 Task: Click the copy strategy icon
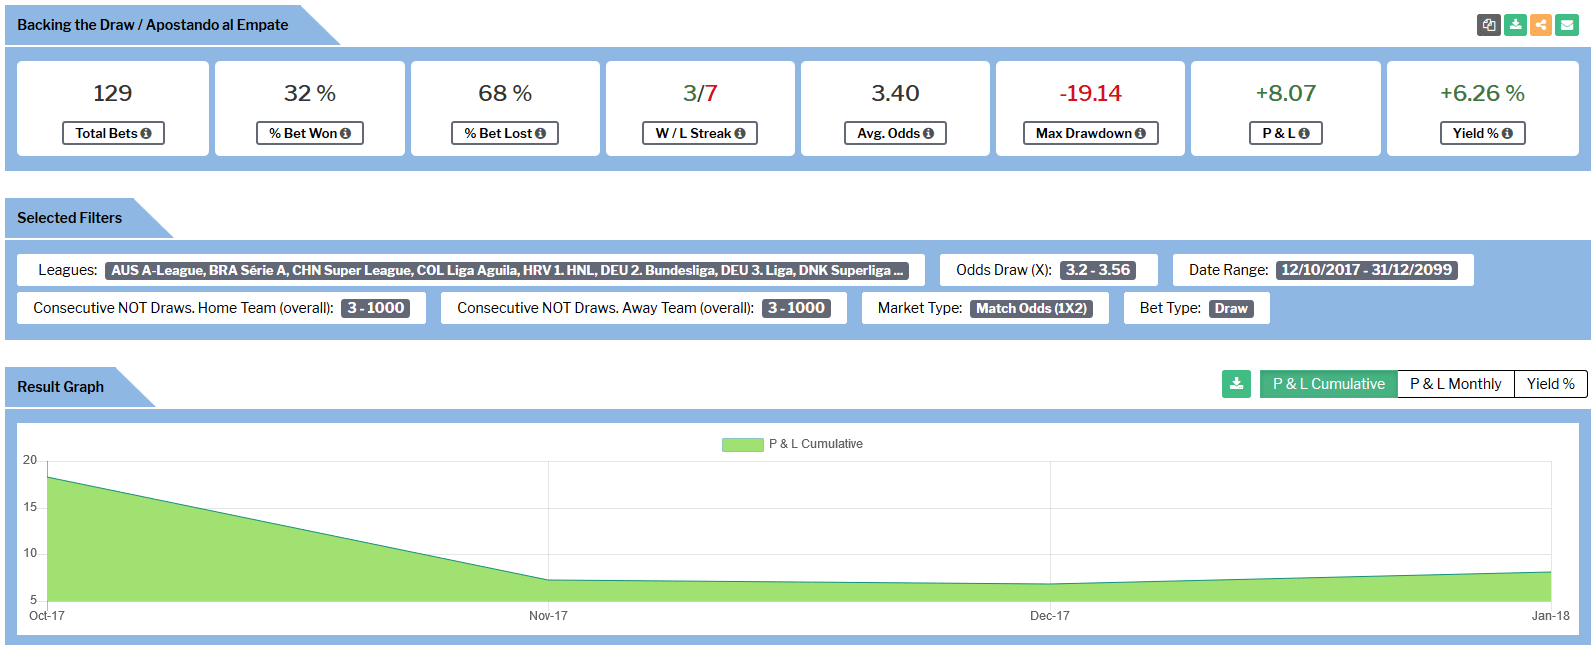1488,25
